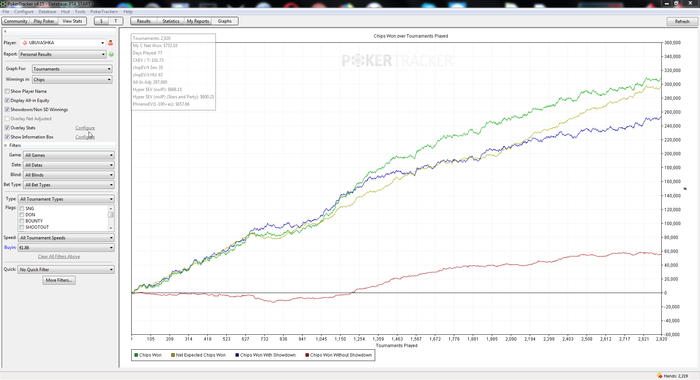
Task: Open the All Tournament Types dropdown
Action: [66, 199]
